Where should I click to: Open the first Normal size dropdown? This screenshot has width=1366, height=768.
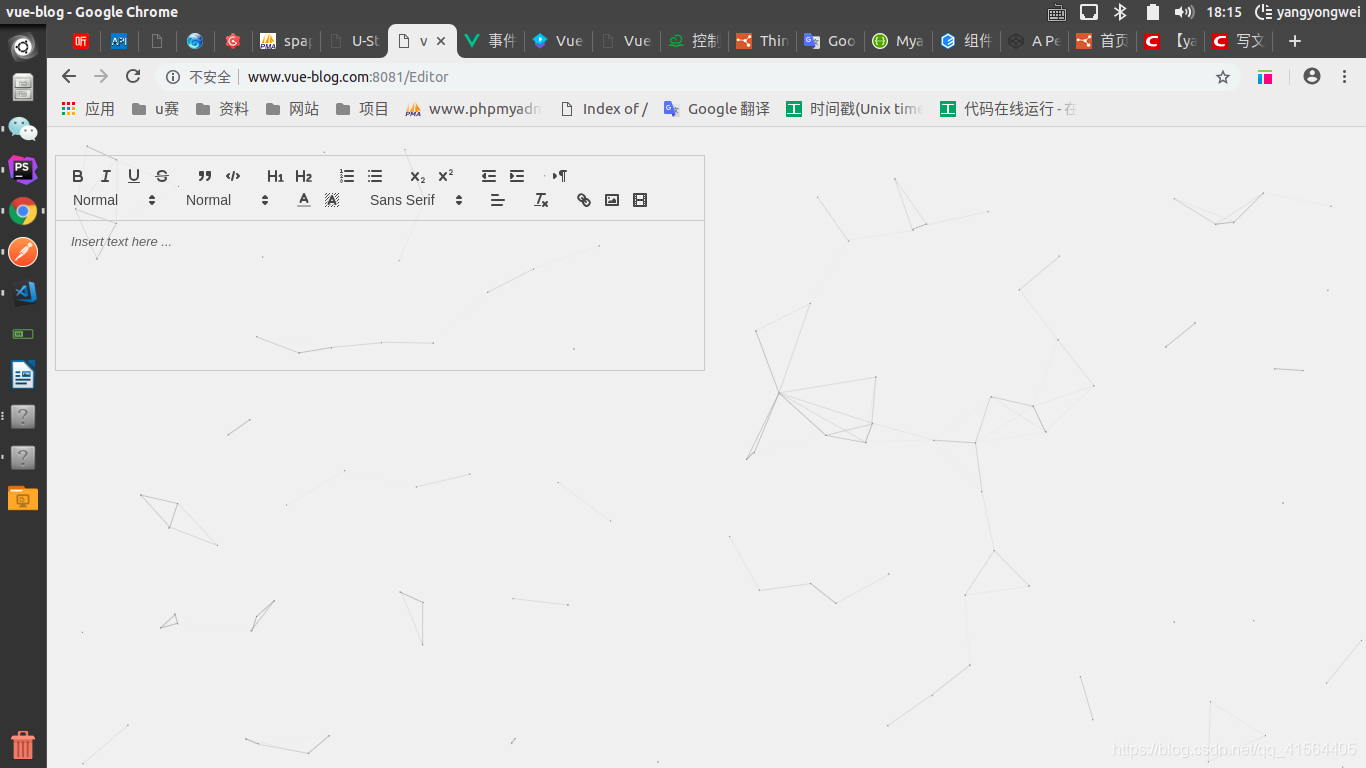click(x=115, y=200)
